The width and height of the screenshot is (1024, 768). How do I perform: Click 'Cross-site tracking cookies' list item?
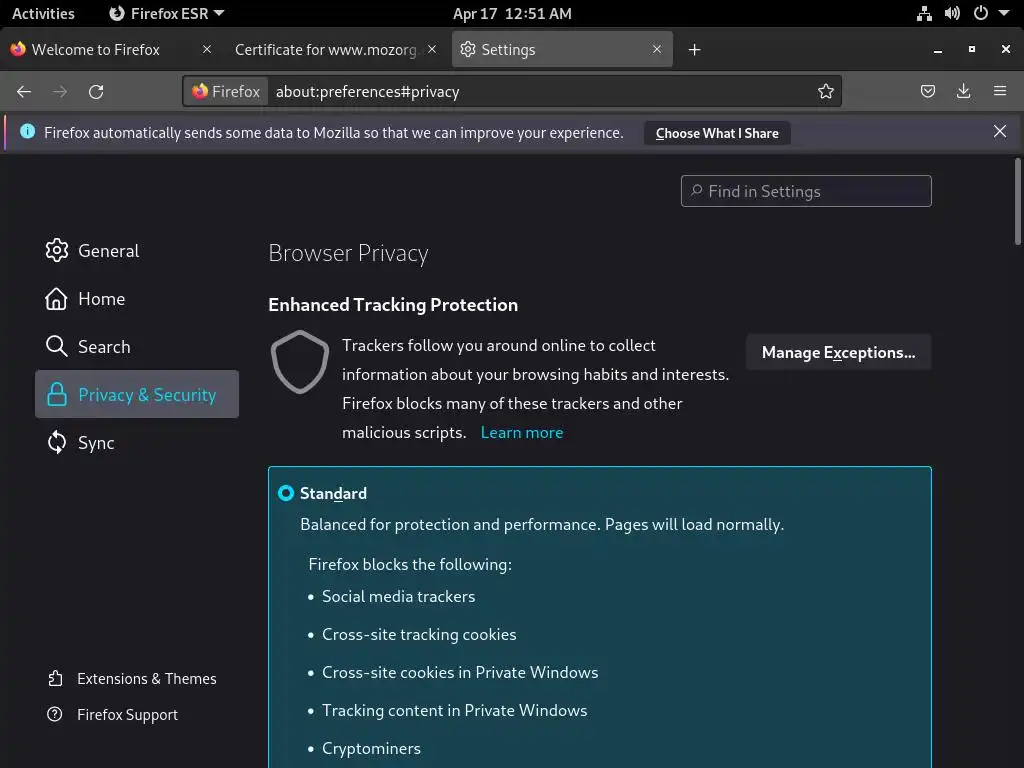pos(419,634)
